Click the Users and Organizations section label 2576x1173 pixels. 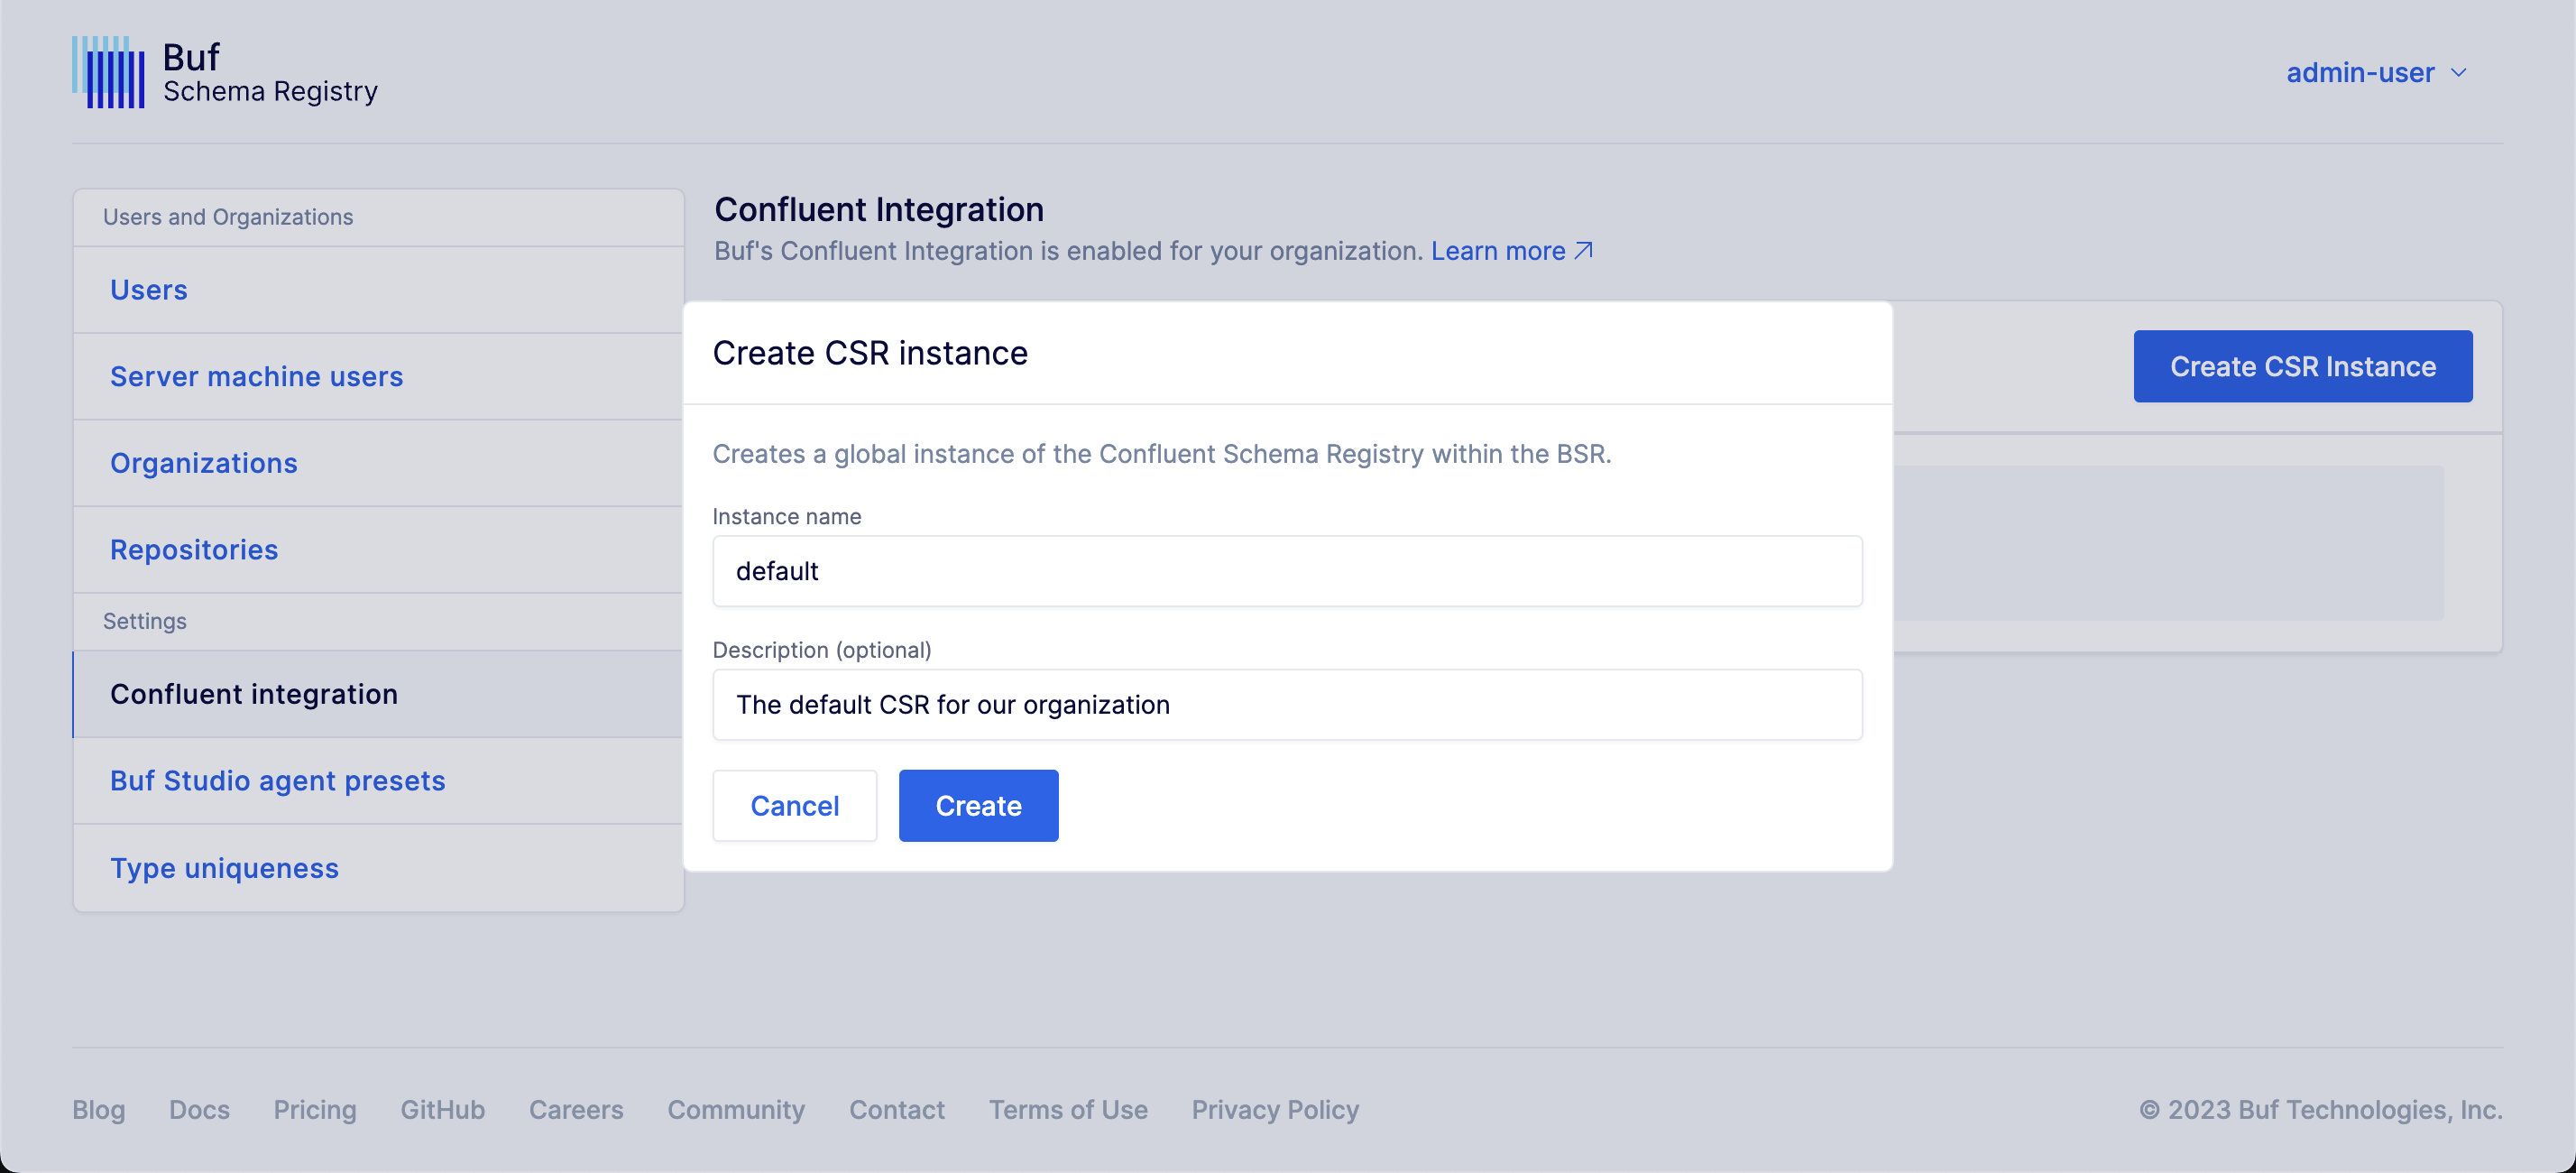tap(228, 217)
